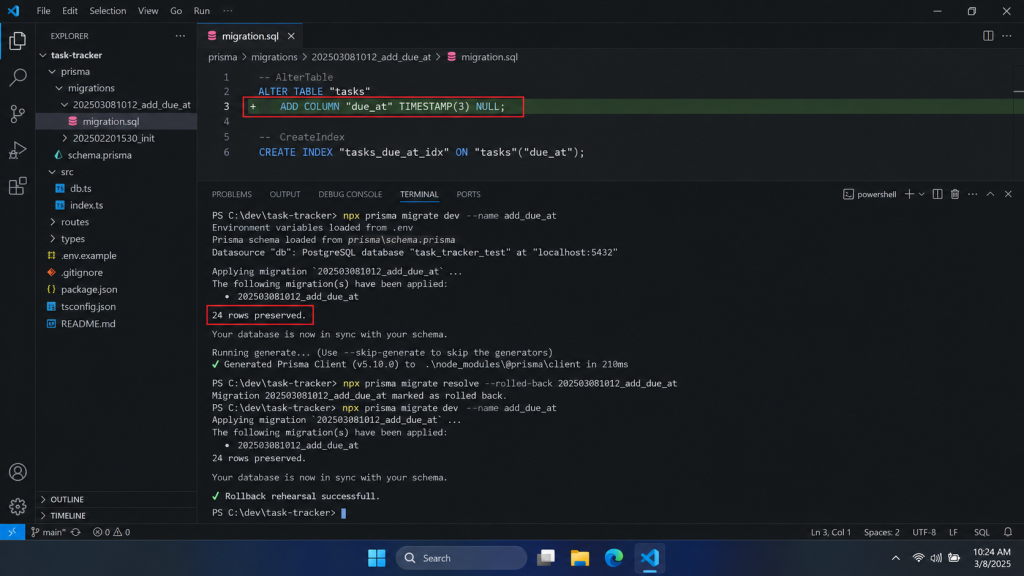1024x576 pixels.
Task: Click the remote window status bar icon
Action: pyautogui.click(x=12, y=532)
